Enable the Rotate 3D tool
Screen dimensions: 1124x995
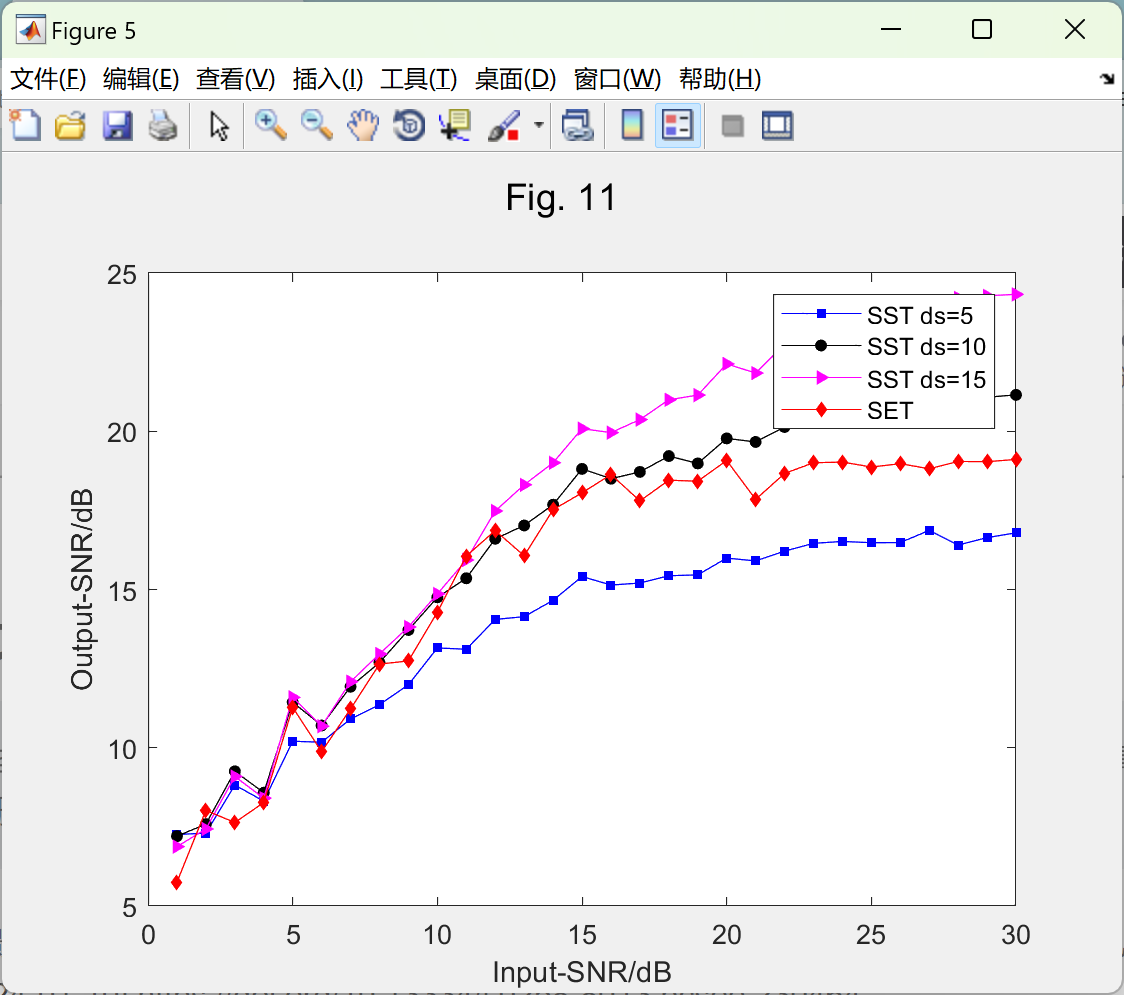tap(409, 125)
